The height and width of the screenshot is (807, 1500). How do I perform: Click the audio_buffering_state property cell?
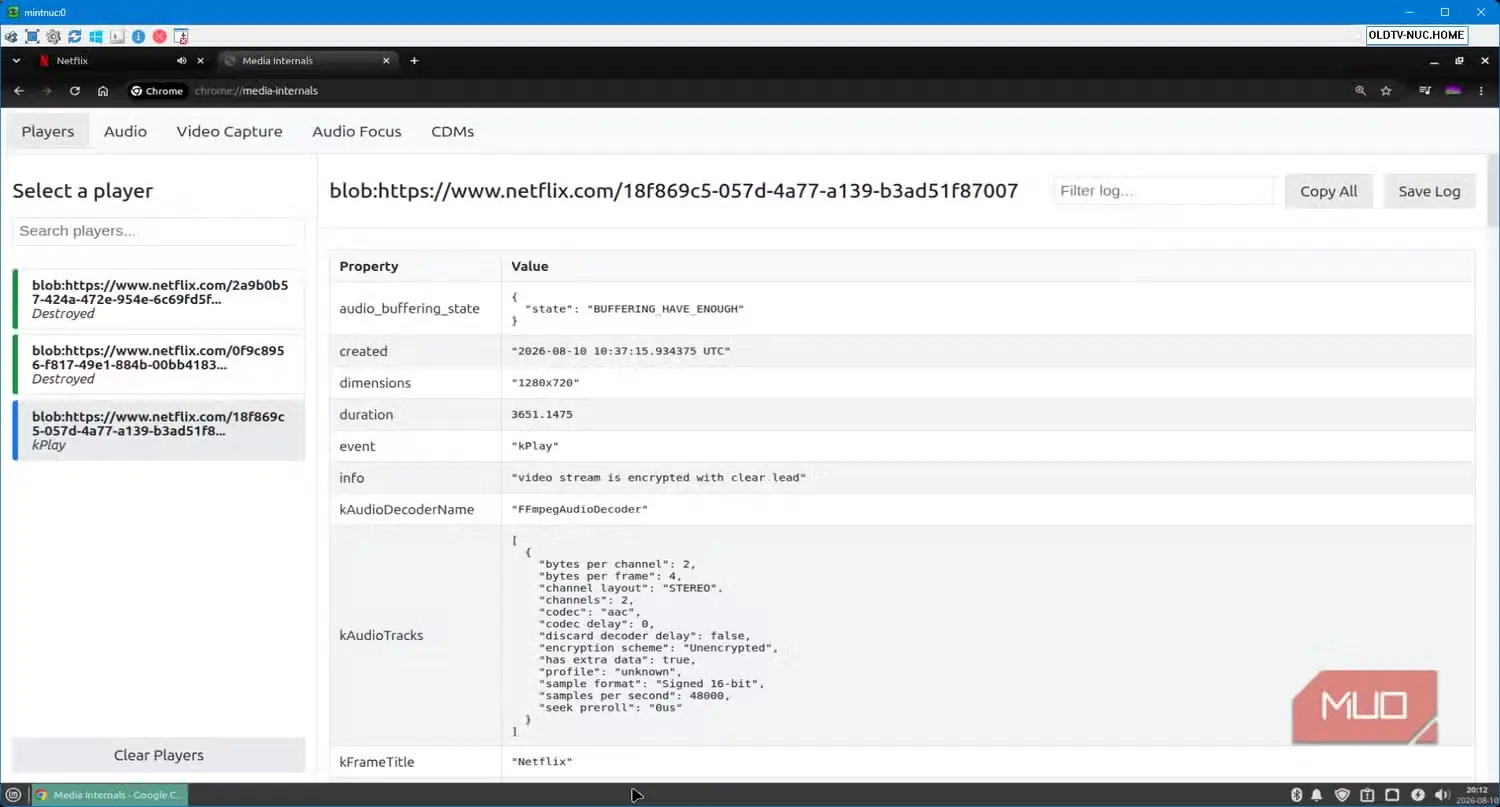pyautogui.click(x=415, y=308)
